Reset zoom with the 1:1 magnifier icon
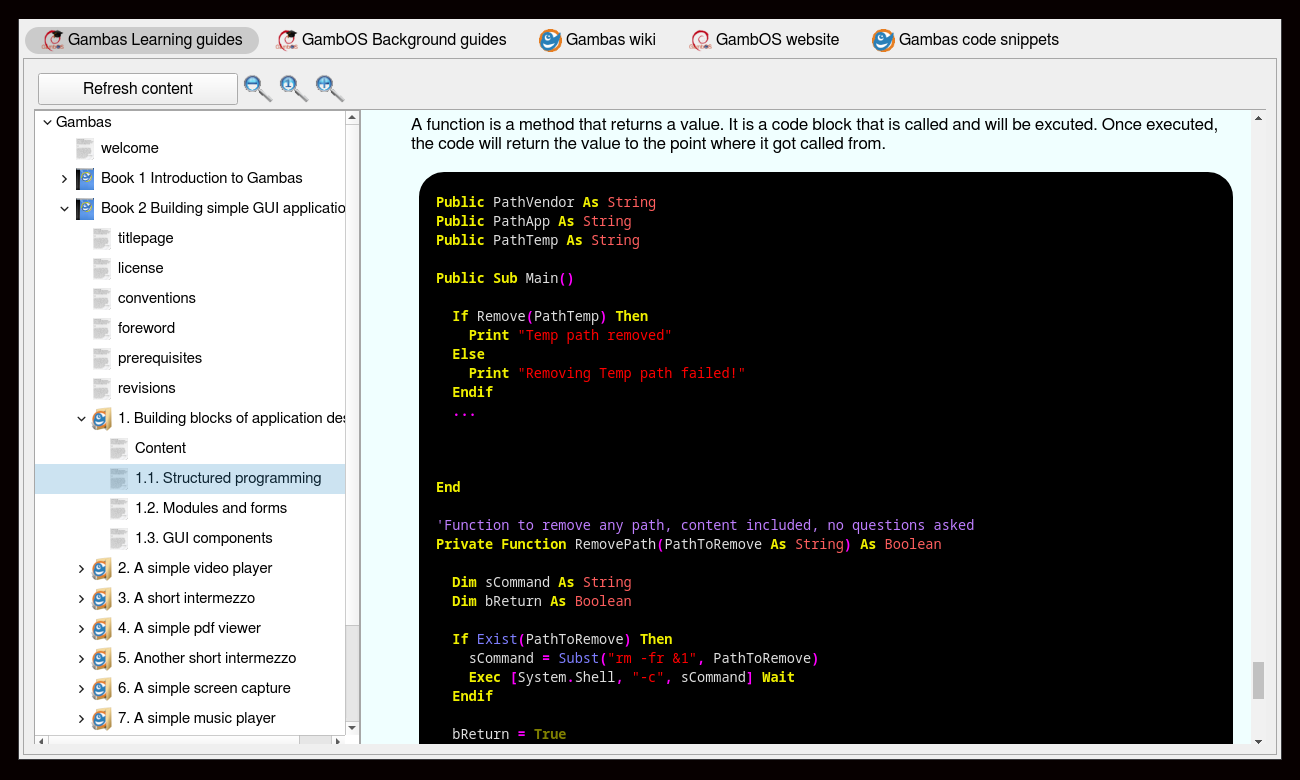The image size is (1300, 780). (x=292, y=87)
